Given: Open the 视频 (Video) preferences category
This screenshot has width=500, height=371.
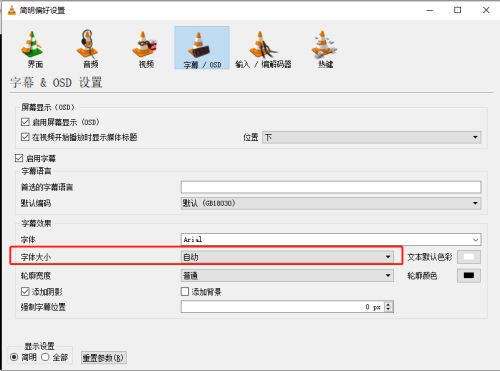Looking at the screenshot, I should click(x=145, y=49).
